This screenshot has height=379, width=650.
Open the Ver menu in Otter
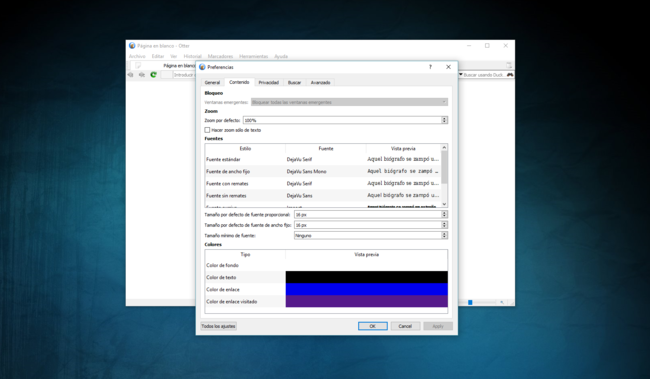click(173, 56)
